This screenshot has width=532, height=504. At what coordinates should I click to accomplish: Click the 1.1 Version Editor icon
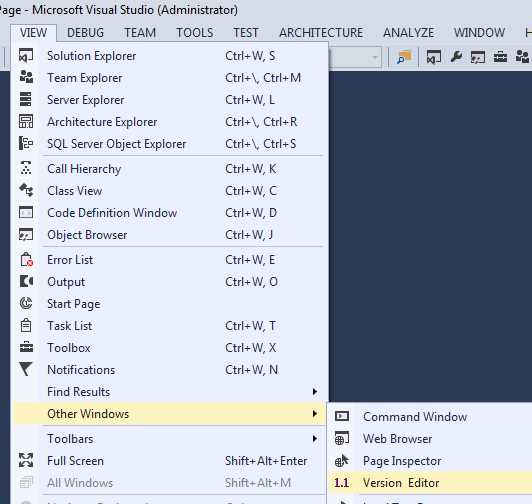(341, 483)
